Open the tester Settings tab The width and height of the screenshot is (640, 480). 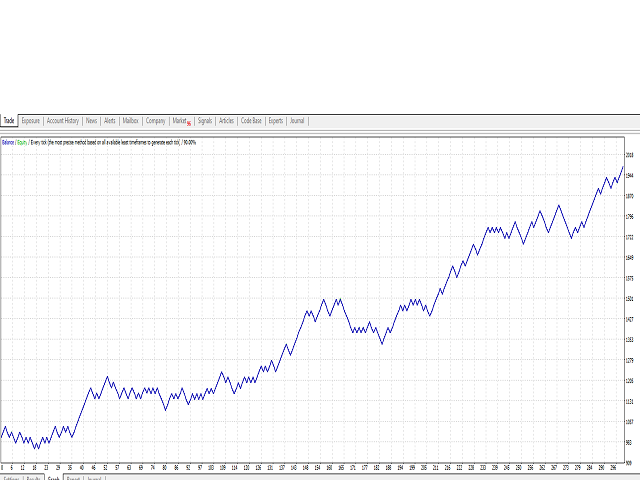click(10, 478)
